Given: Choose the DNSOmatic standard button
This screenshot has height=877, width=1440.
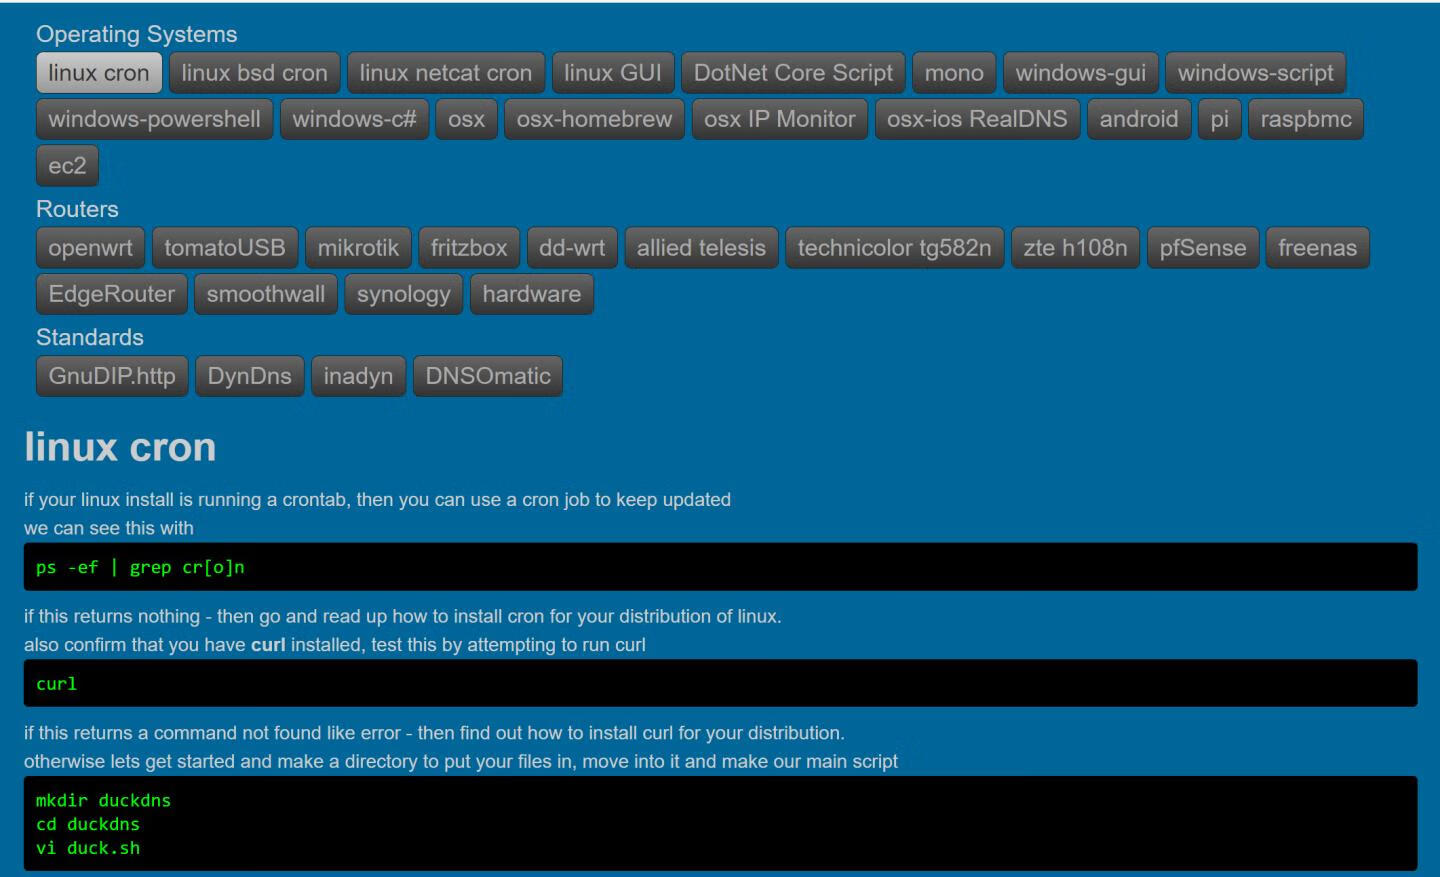Looking at the screenshot, I should pos(487,376).
